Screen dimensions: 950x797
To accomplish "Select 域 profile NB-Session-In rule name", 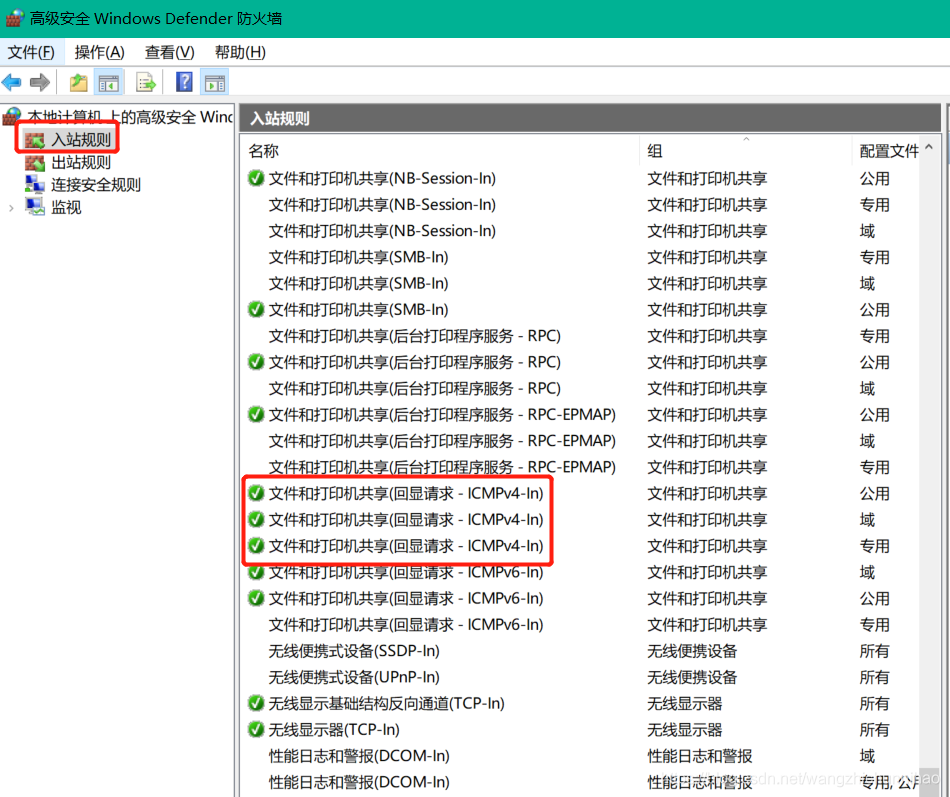I will click(x=382, y=231).
